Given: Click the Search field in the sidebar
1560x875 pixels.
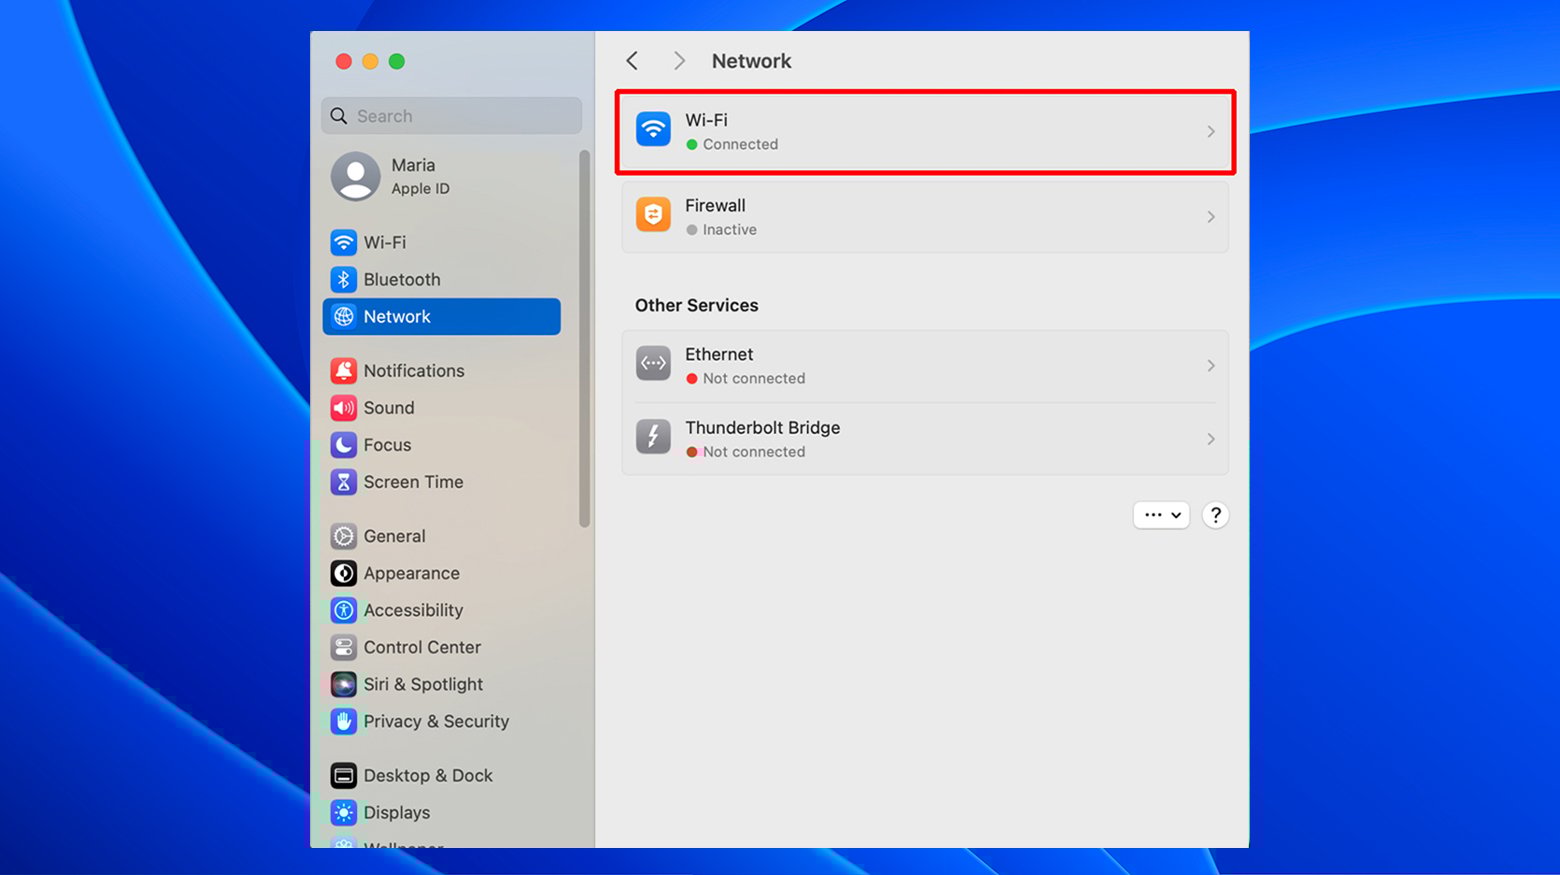Looking at the screenshot, I should click(x=452, y=116).
